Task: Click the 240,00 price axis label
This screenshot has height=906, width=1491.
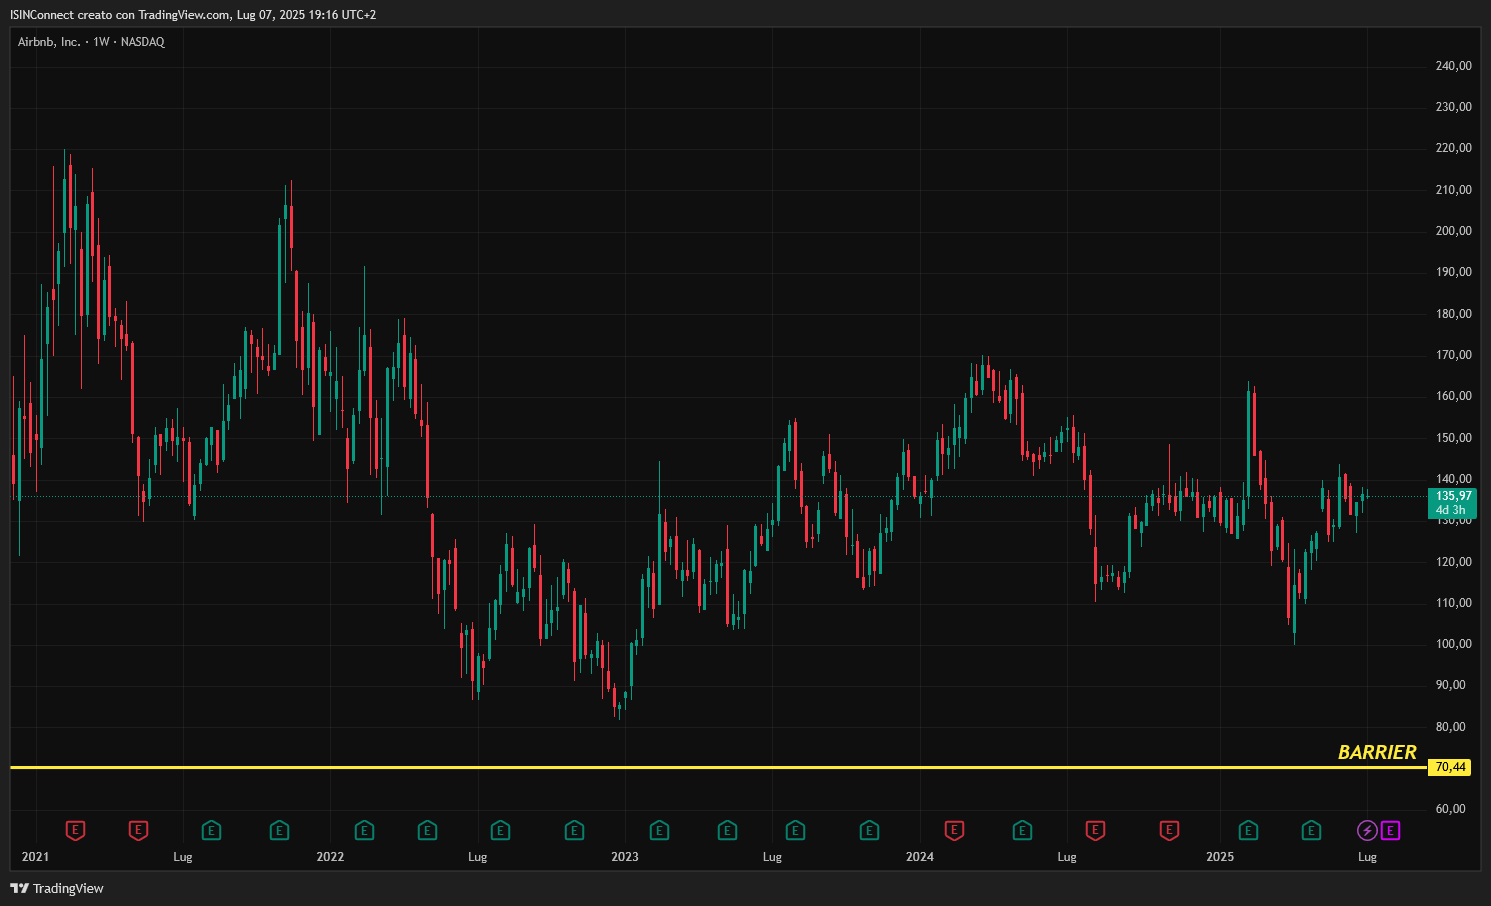Action: (1453, 66)
